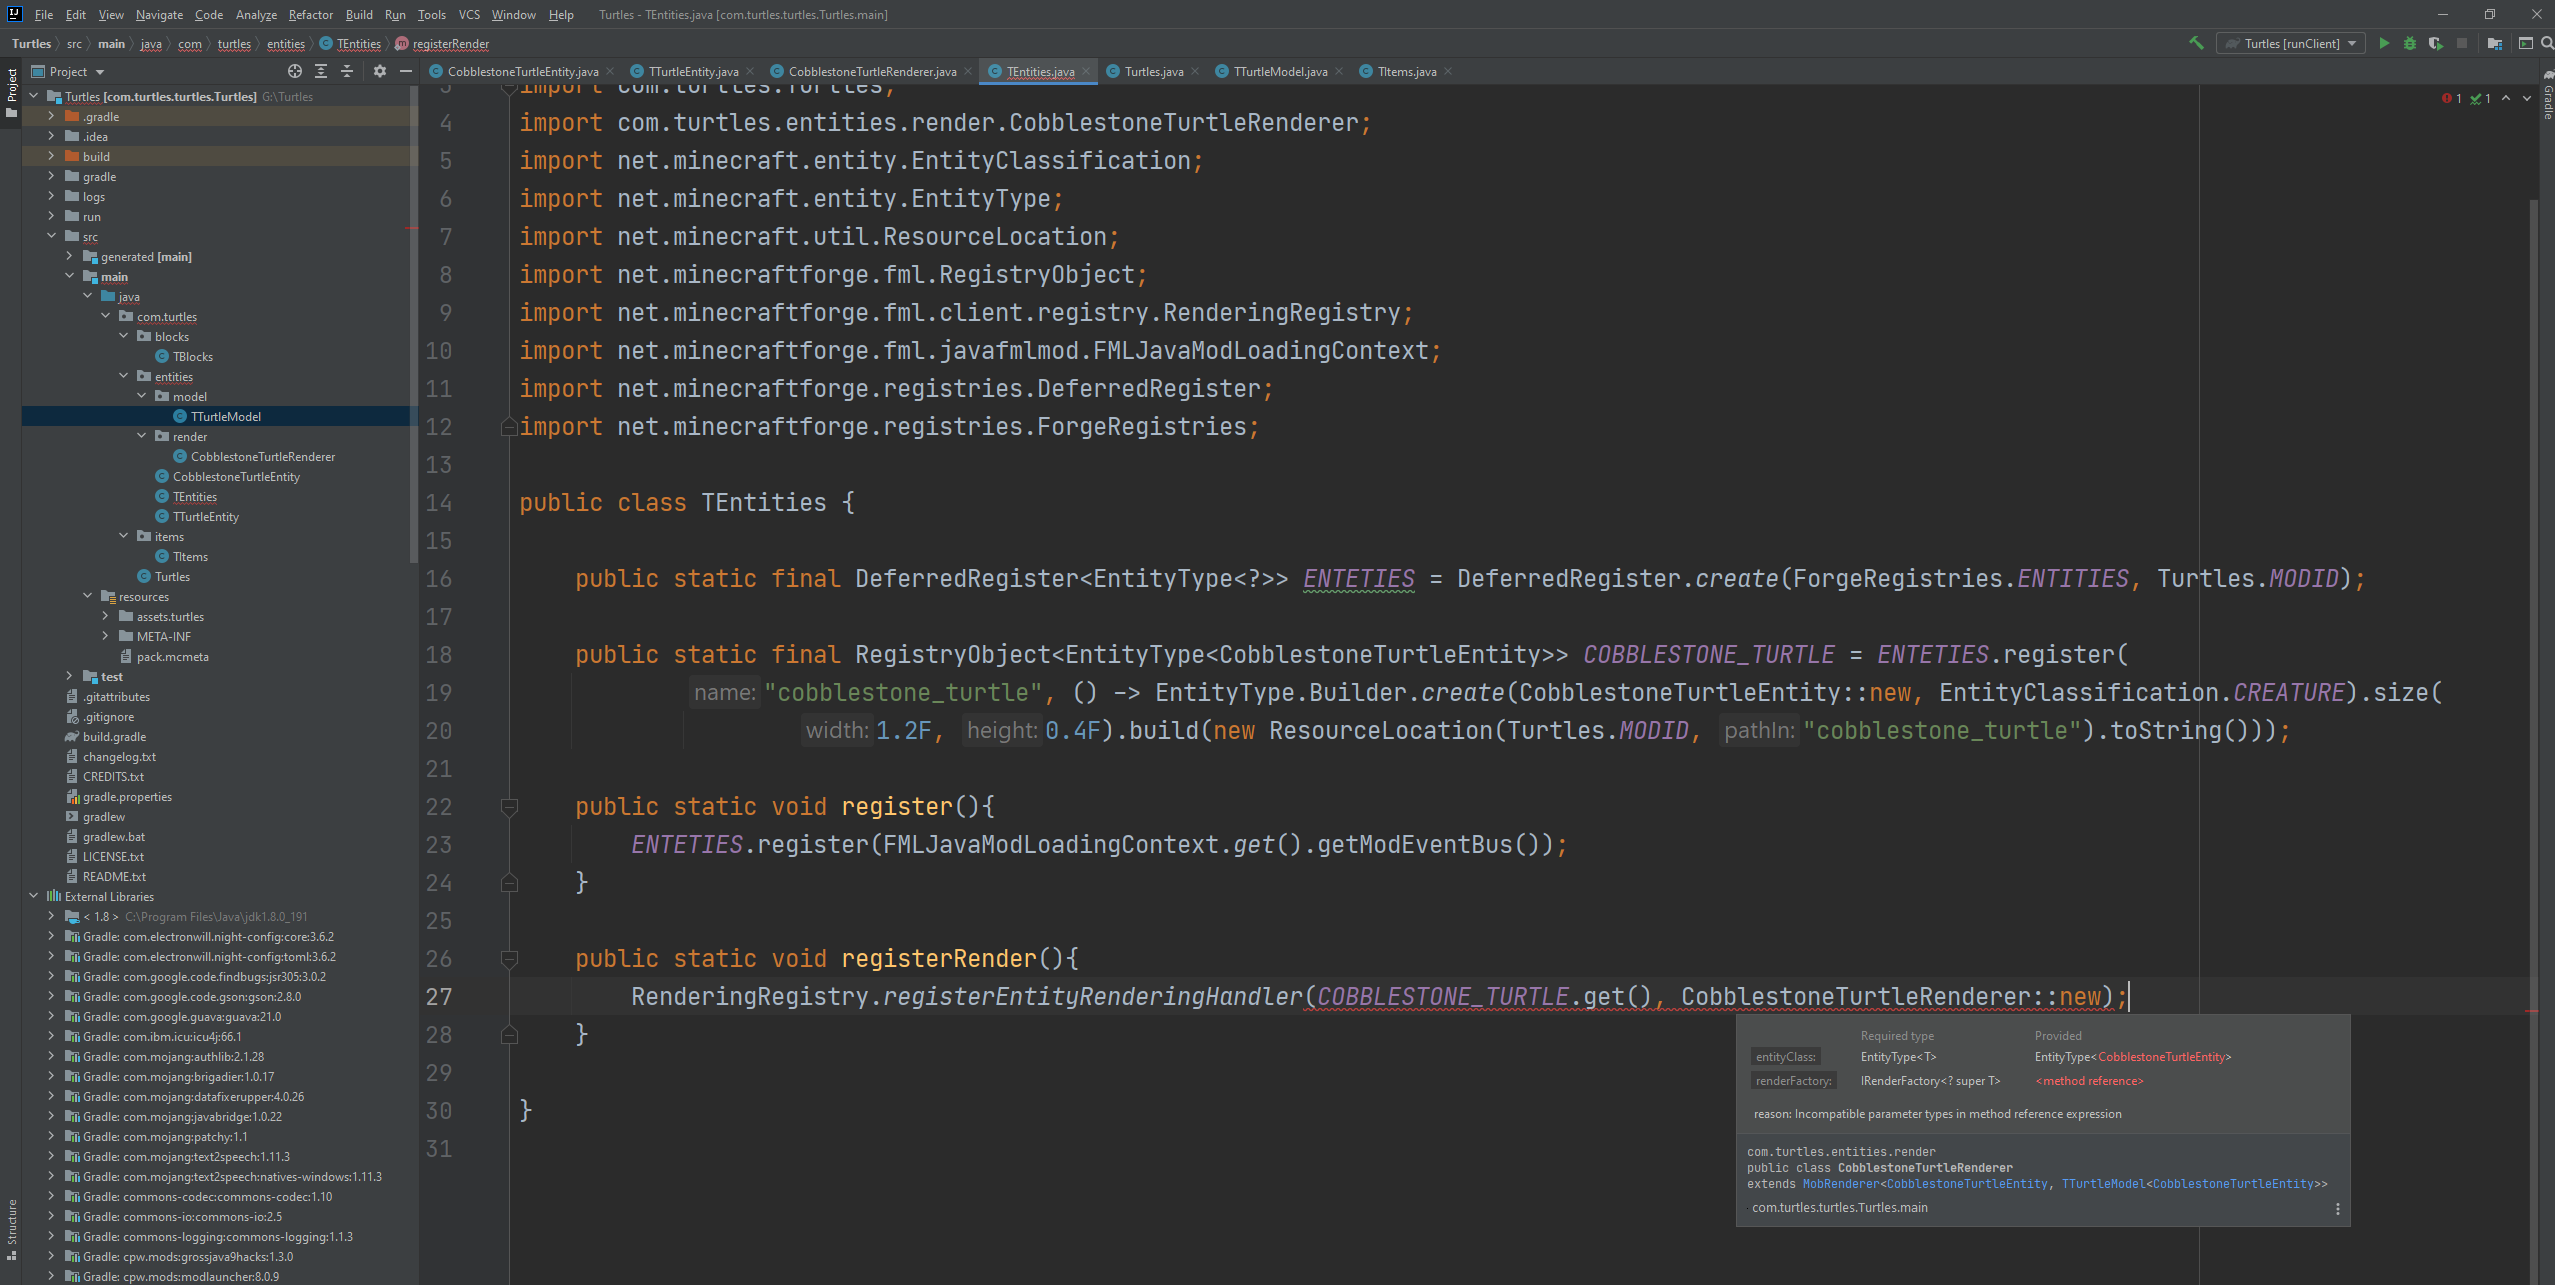Expand the build folder in tree
Screen dimensions: 2555x1285
coord(51,156)
